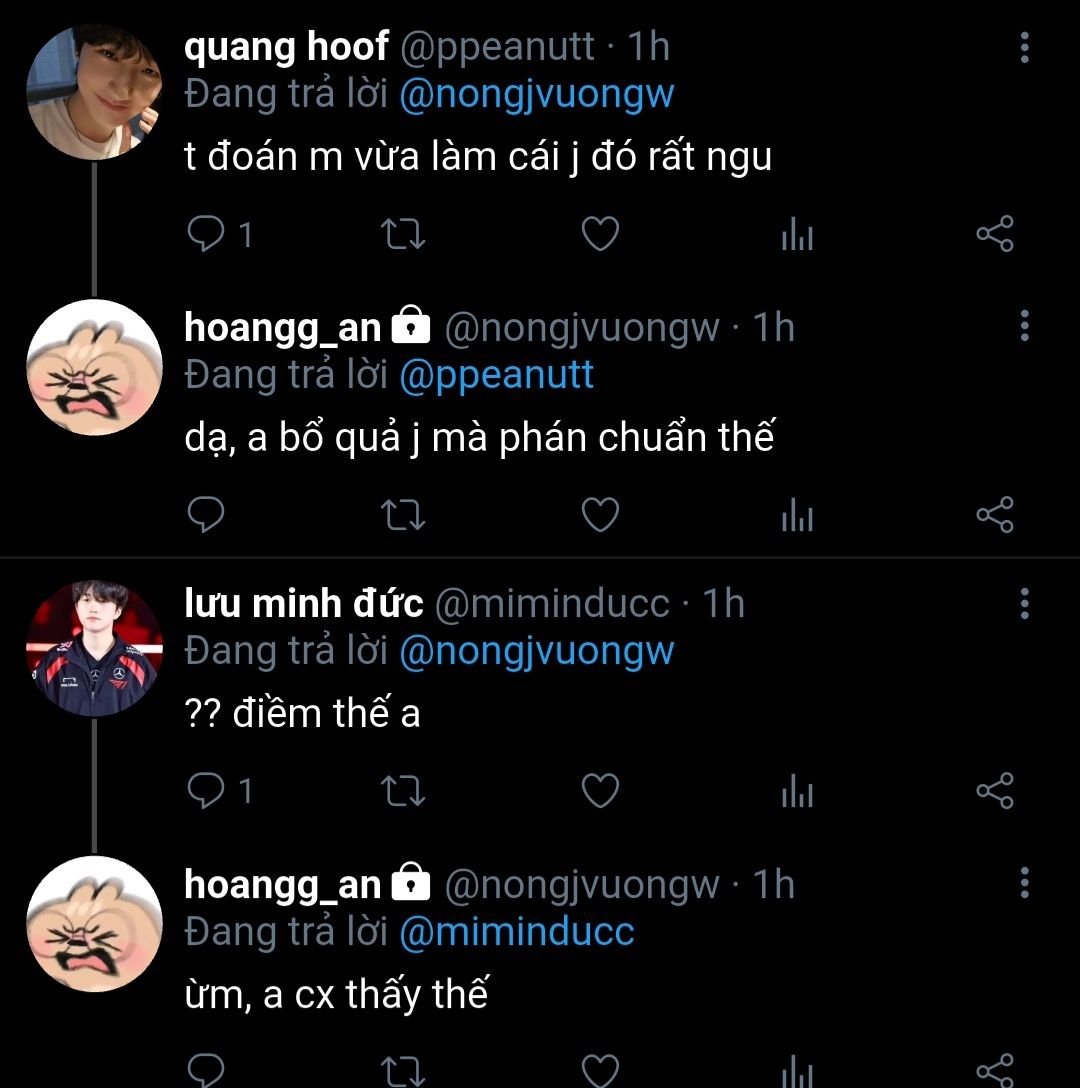Image resolution: width=1080 pixels, height=1088 pixels.
Task: Reply to quang hoof's tweet
Action: click(x=207, y=235)
